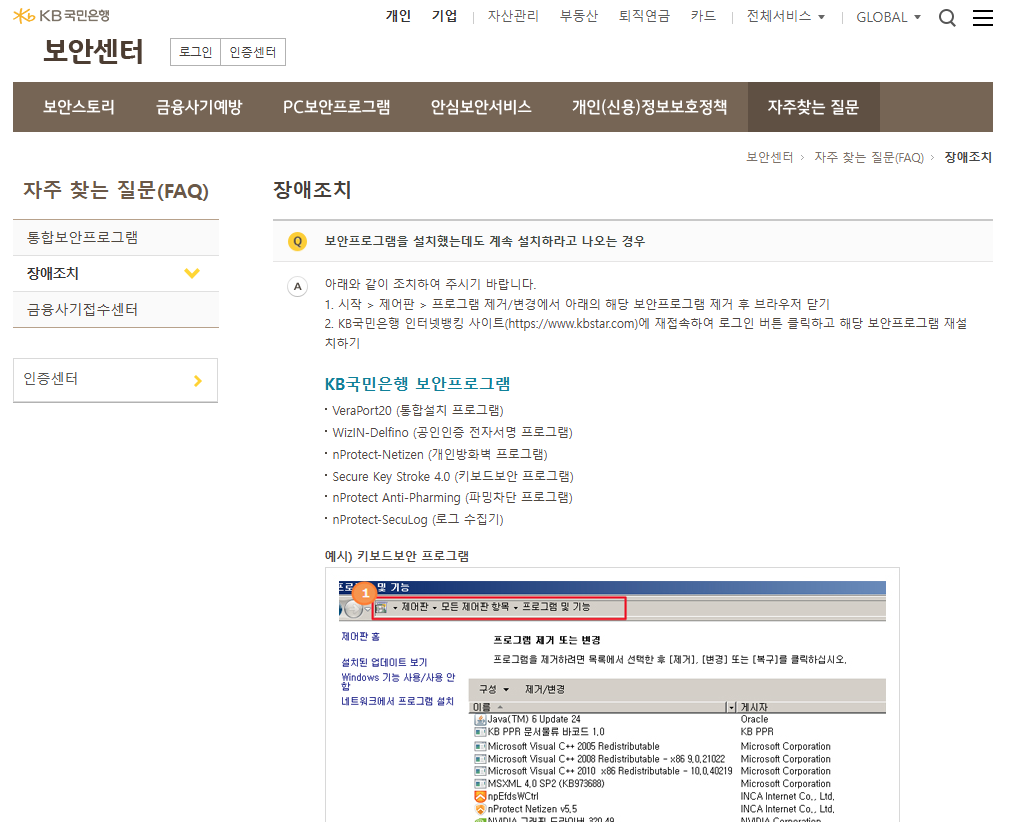
Task: Open the 보안스토리 tab
Action: (79, 107)
